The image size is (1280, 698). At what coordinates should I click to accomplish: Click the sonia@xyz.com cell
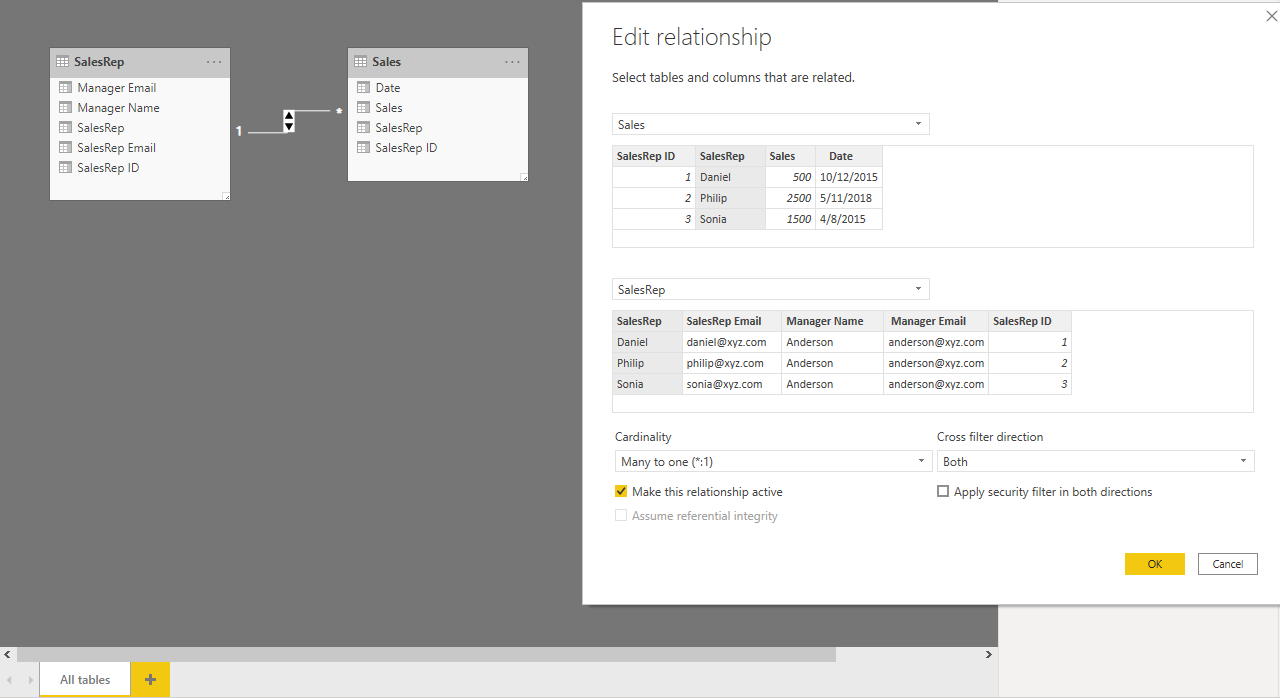point(732,384)
